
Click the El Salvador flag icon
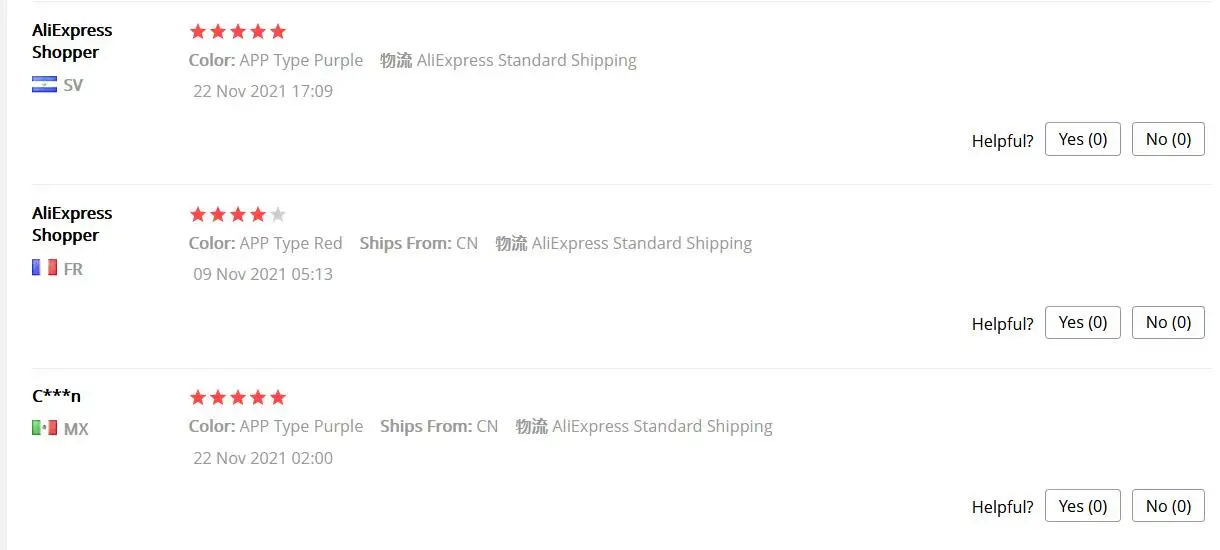click(44, 85)
